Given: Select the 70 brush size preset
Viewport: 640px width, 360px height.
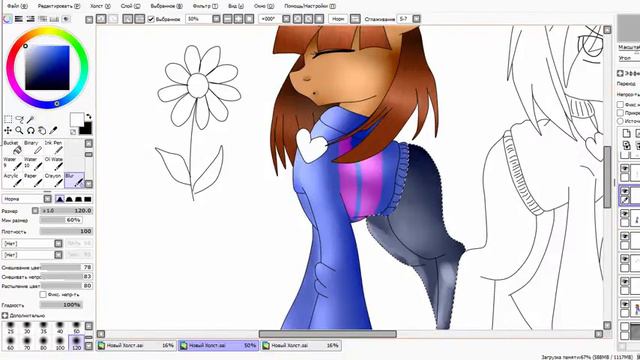Looking at the screenshot, I should 27,343.
